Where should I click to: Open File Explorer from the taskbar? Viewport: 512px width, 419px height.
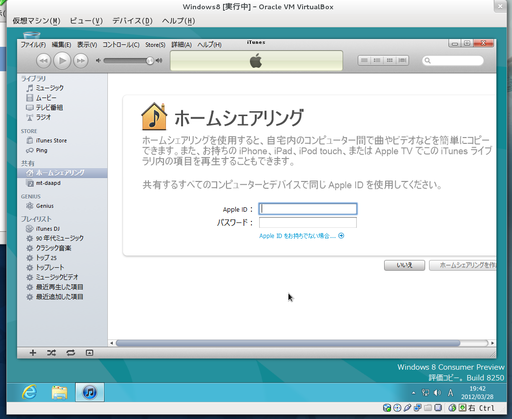click(59, 392)
